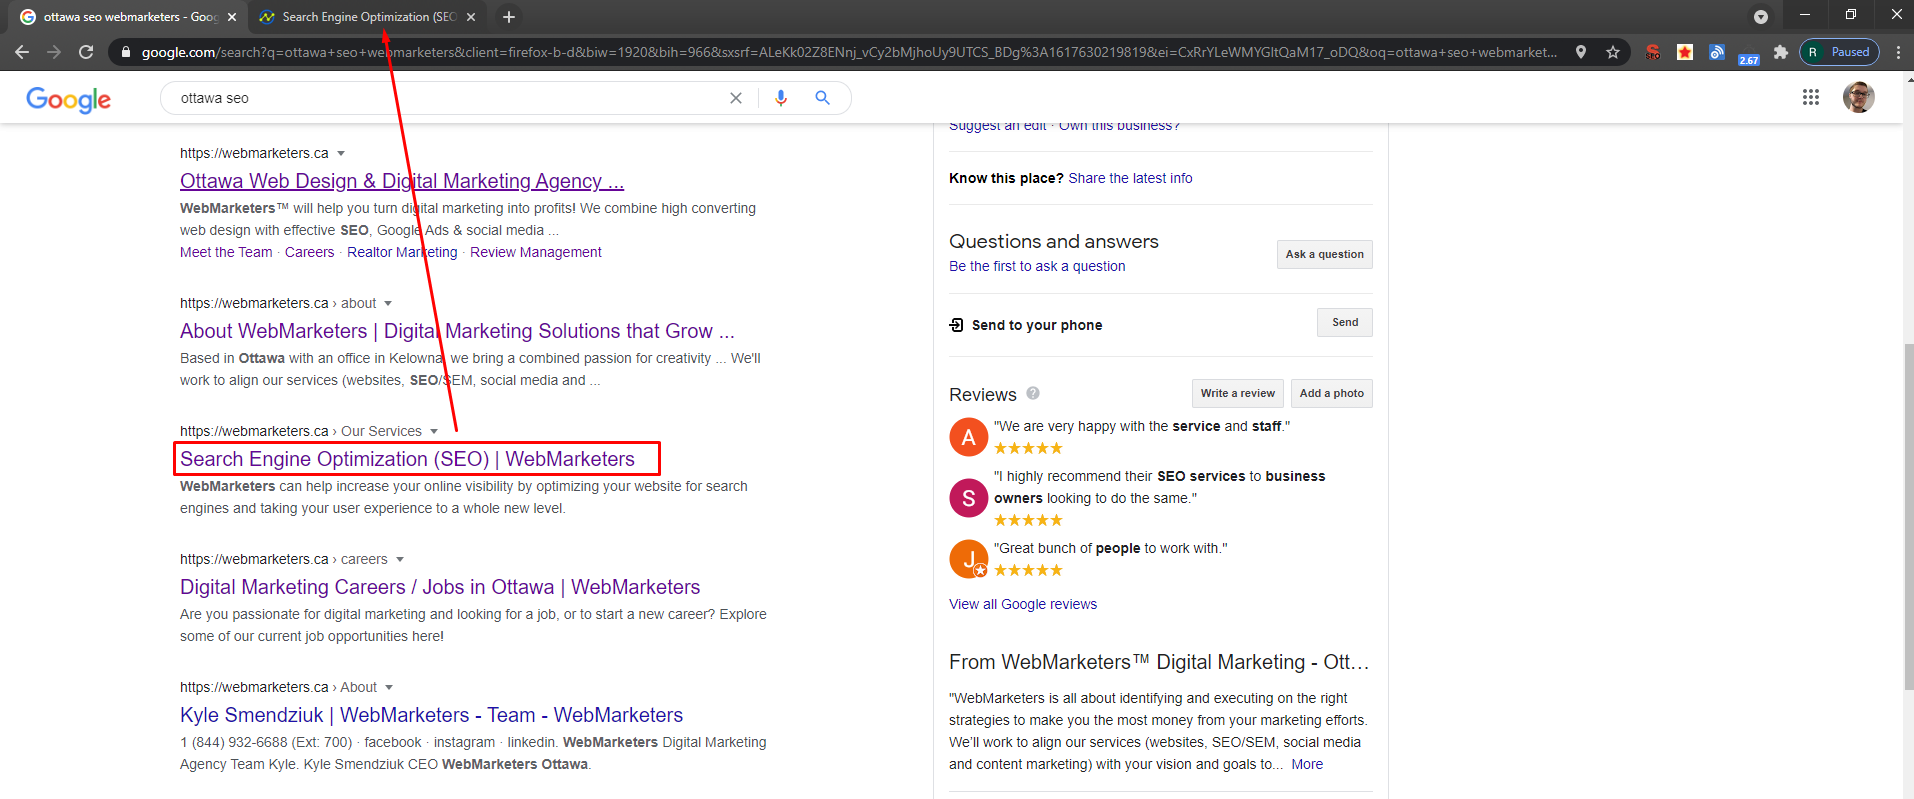Select the ottawa seo webmarketers tab
This screenshot has width=1914, height=799.
click(x=130, y=17)
